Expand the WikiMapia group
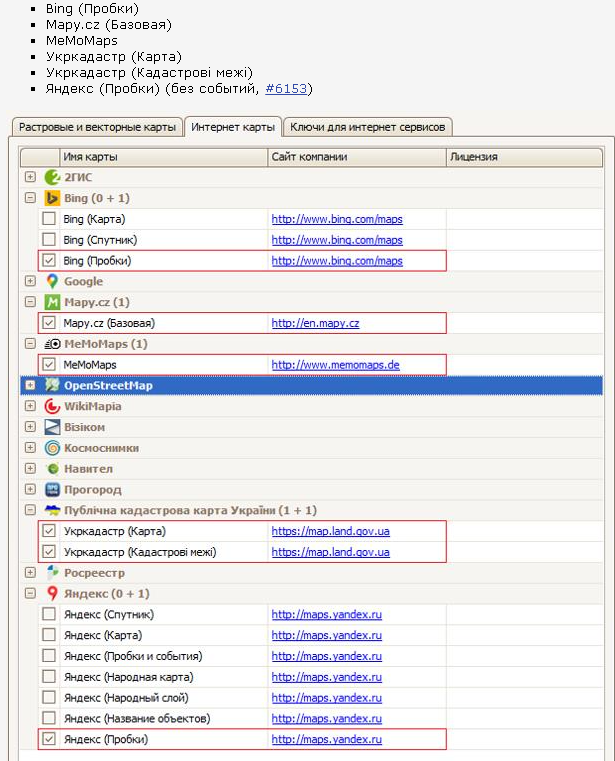615x761 pixels. coord(30,406)
